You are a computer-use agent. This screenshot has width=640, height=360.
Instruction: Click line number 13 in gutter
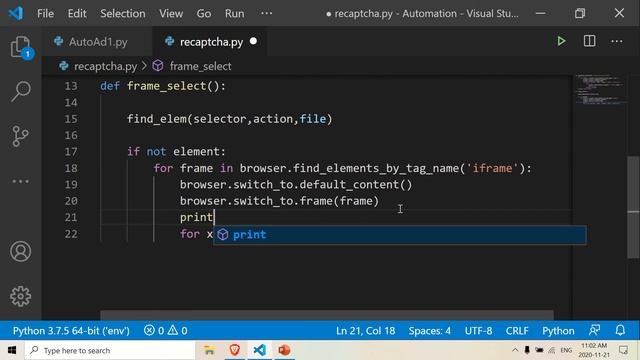coord(71,86)
